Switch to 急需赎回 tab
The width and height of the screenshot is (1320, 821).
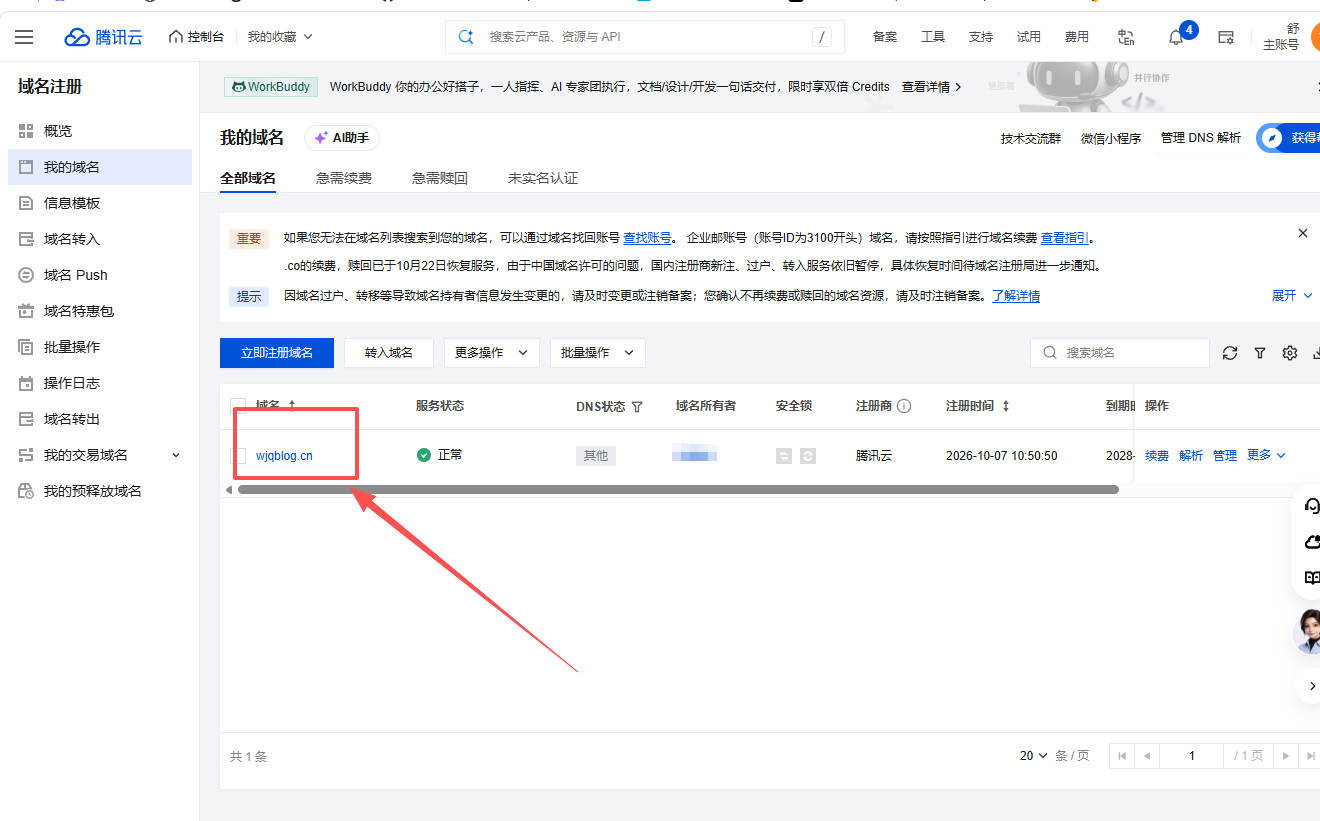point(440,178)
